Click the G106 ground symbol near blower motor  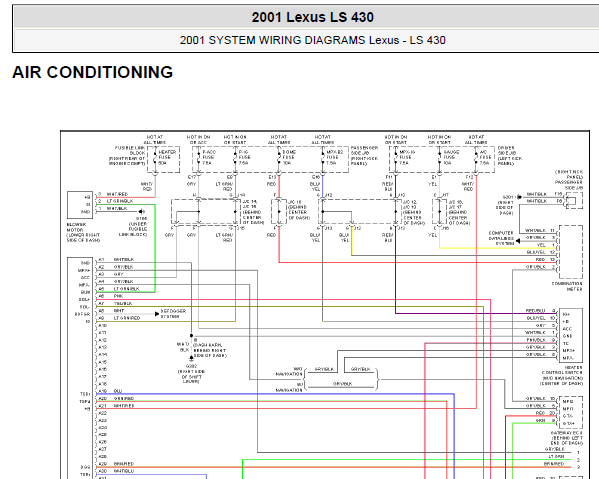pos(142,211)
